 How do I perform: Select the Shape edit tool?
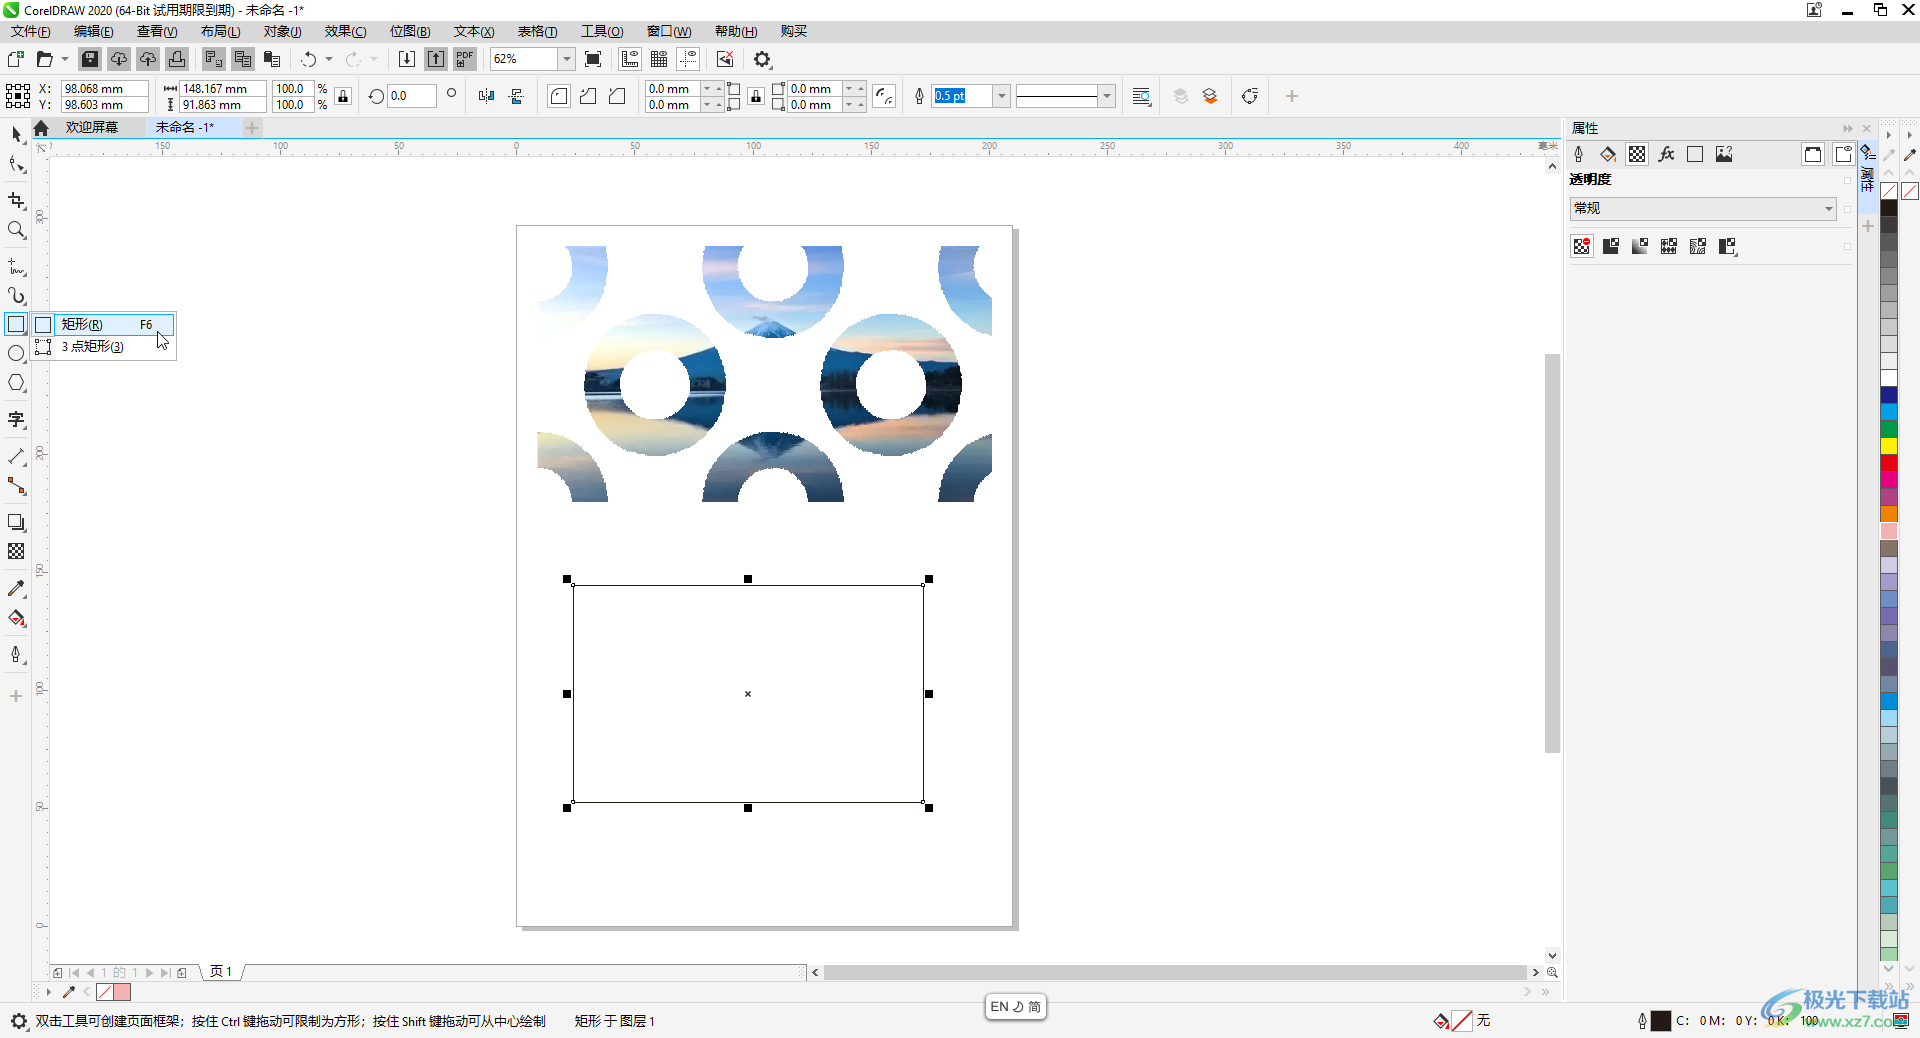click(16, 165)
